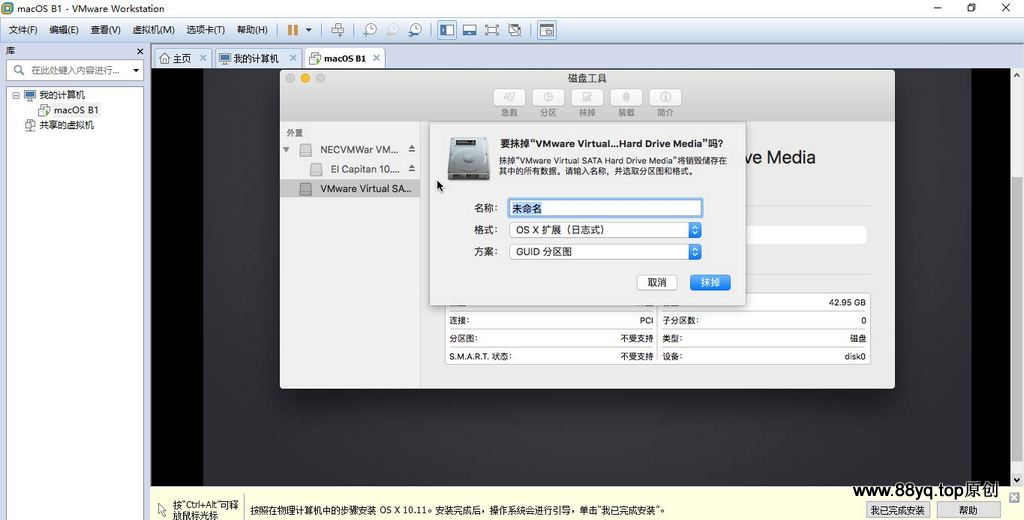The image size is (1024, 520).
Task: Open the 编辑(E) menu
Action: tap(63, 30)
